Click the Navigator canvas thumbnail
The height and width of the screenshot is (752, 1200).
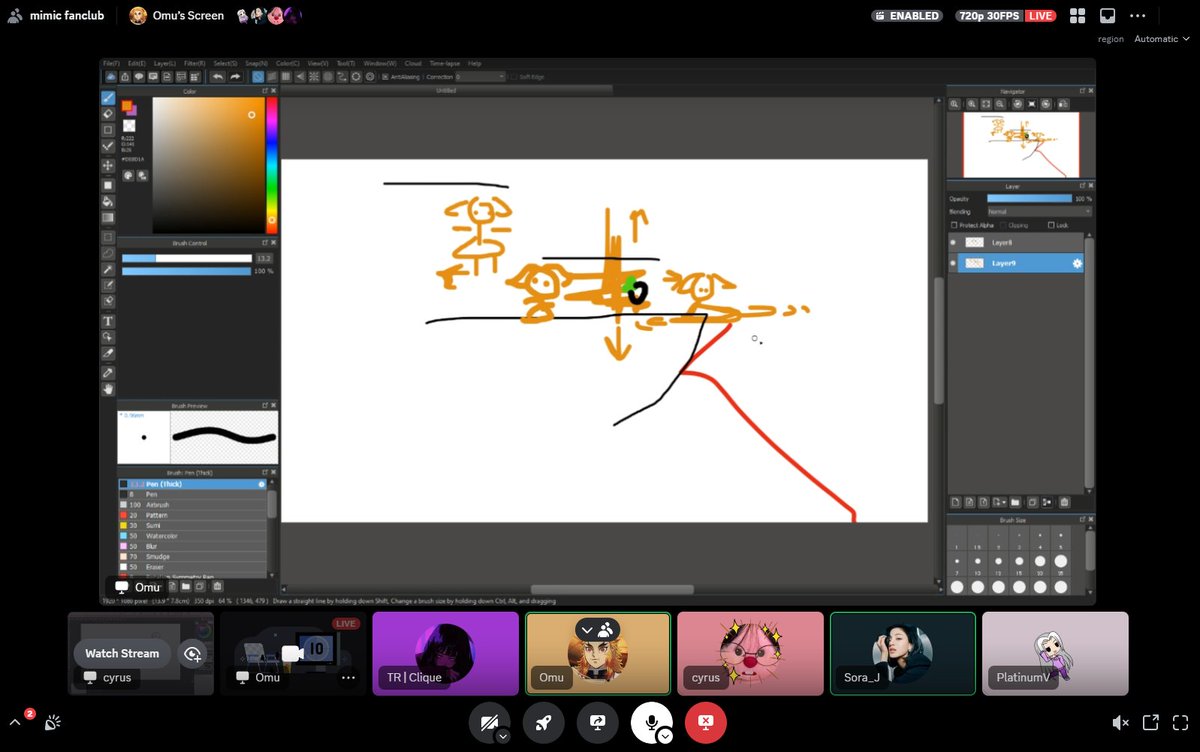[1021, 144]
